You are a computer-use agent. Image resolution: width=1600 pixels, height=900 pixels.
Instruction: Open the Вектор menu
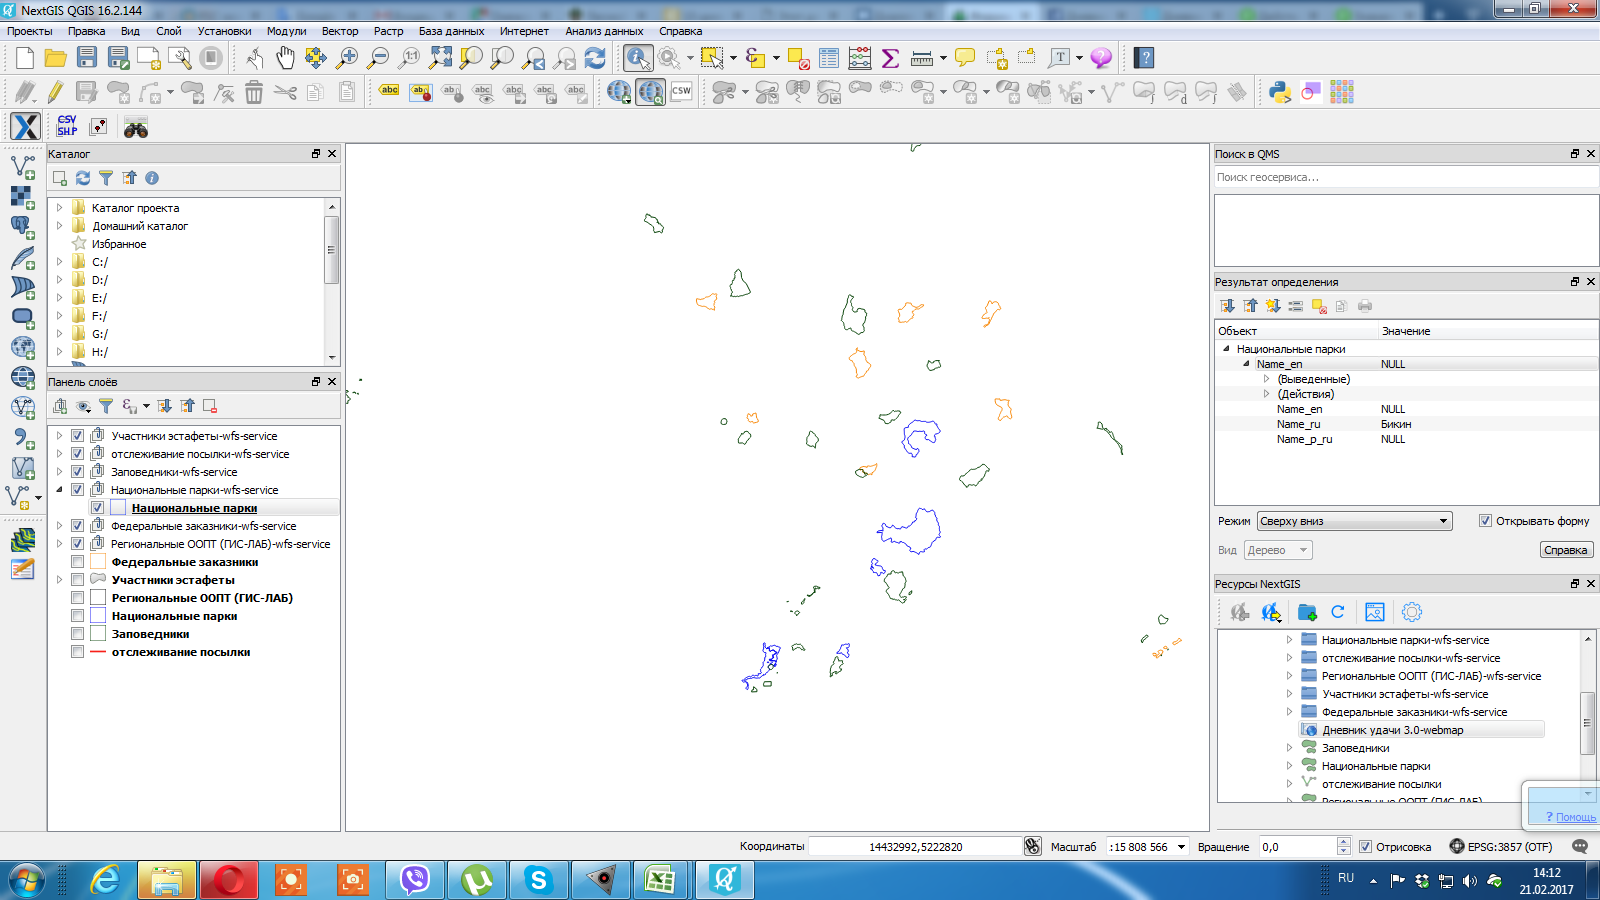pyautogui.click(x=340, y=31)
